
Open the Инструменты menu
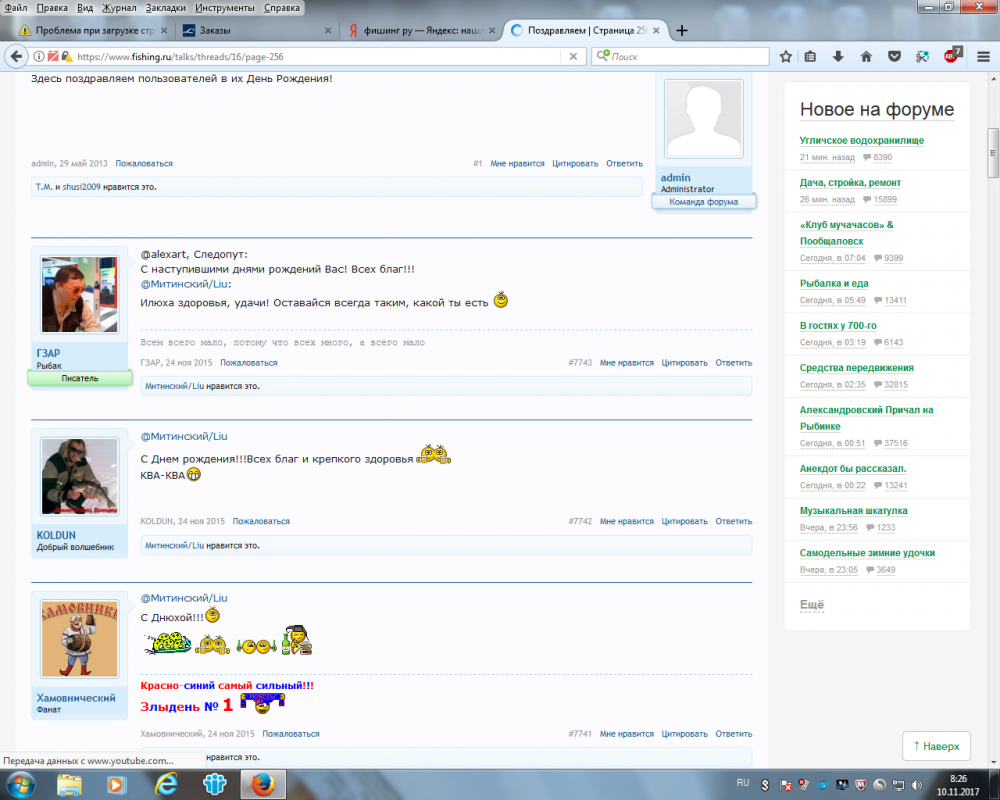point(224,7)
